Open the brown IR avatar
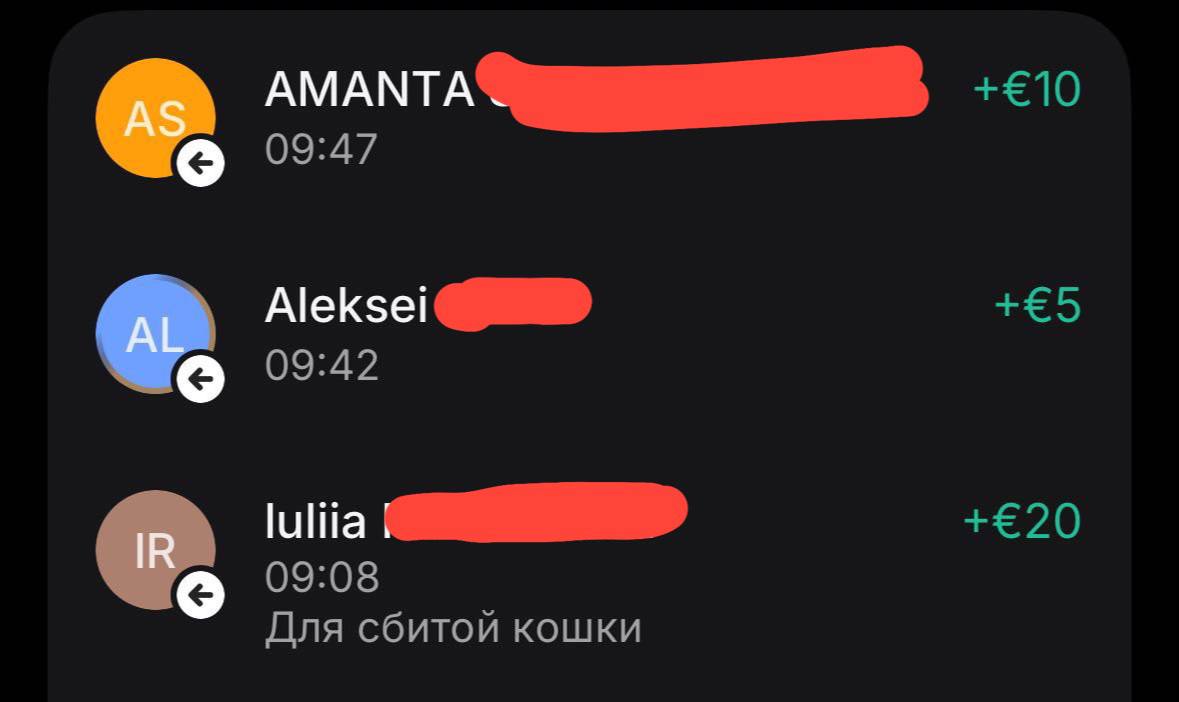1179x702 pixels. pyautogui.click(x=156, y=550)
